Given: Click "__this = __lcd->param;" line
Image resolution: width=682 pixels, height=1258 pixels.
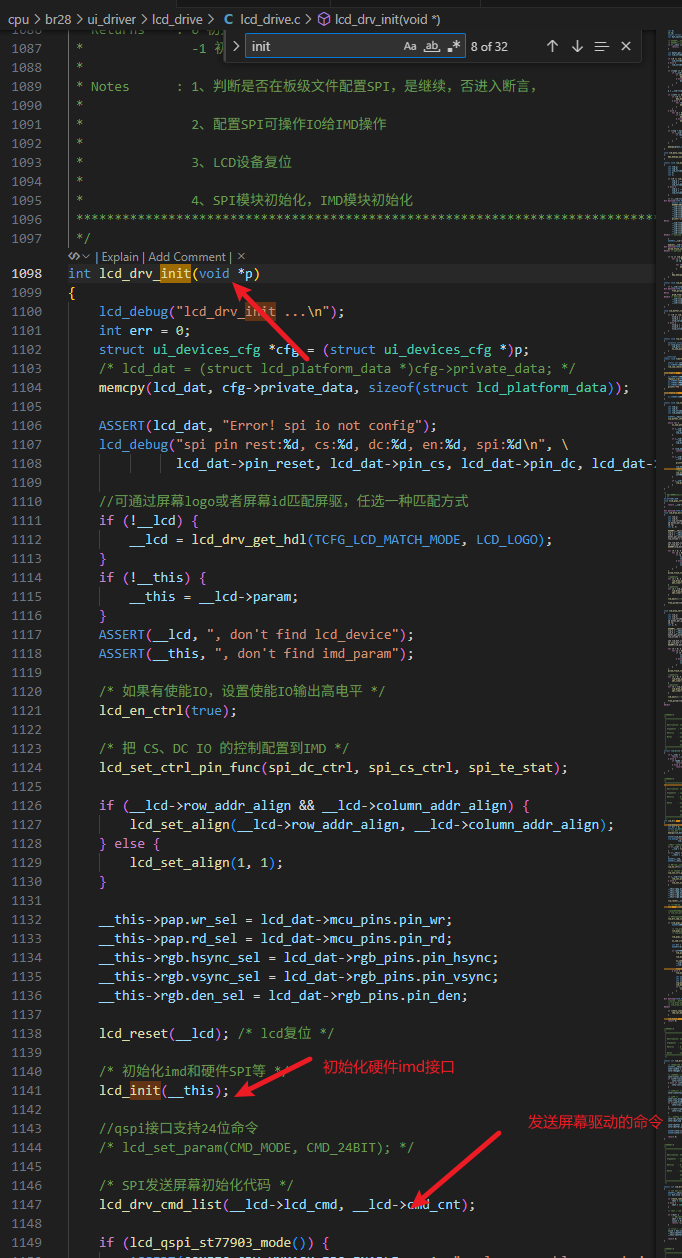Looking at the screenshot, I should (214, 596).
